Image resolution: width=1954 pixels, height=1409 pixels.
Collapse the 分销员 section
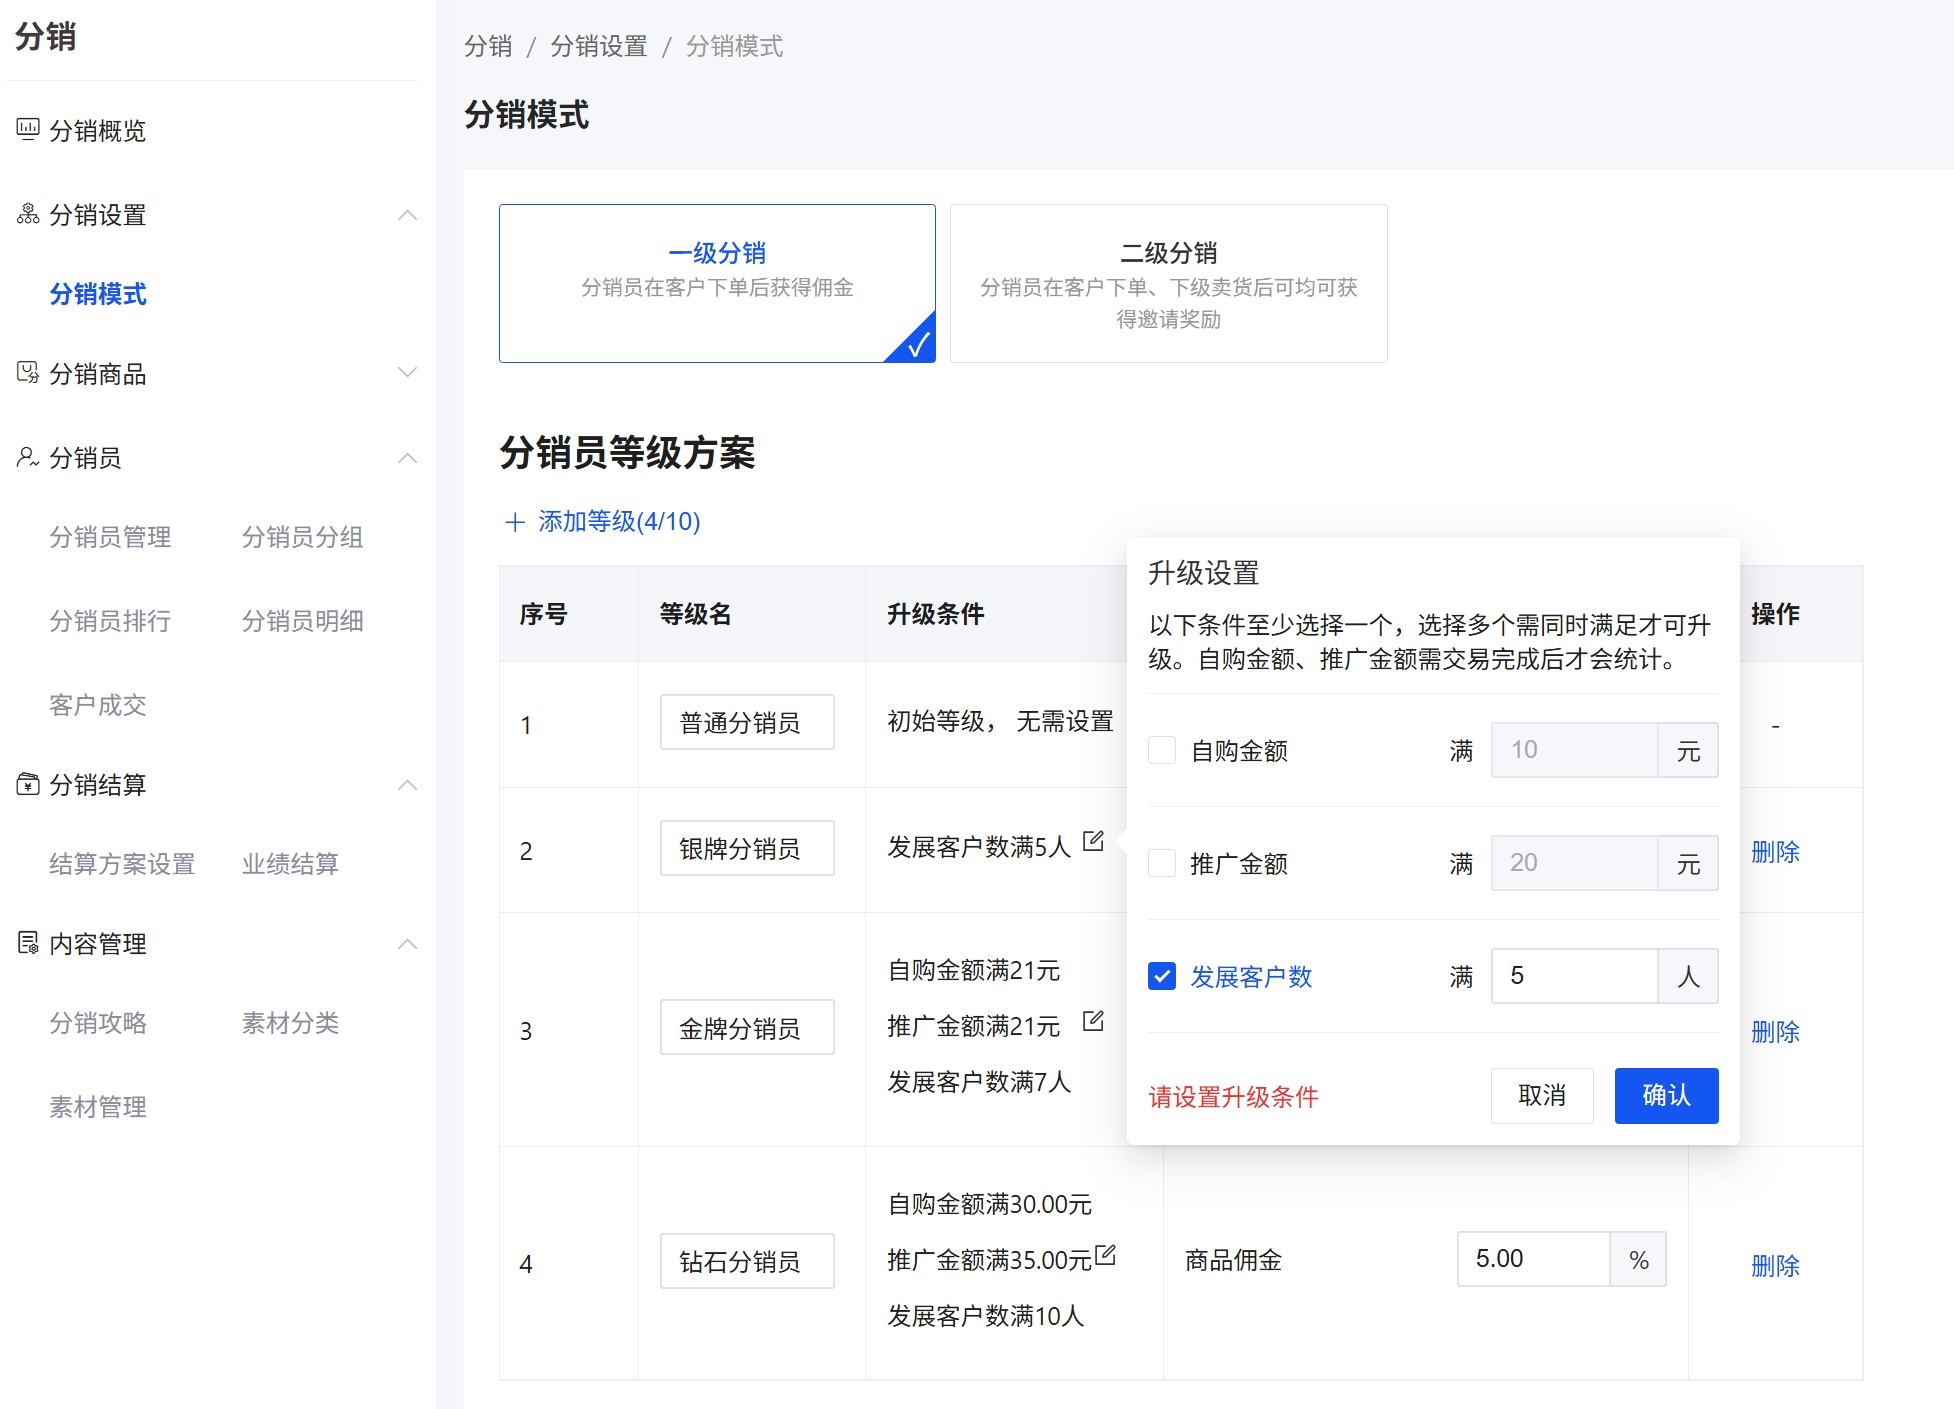click(408, 457)
